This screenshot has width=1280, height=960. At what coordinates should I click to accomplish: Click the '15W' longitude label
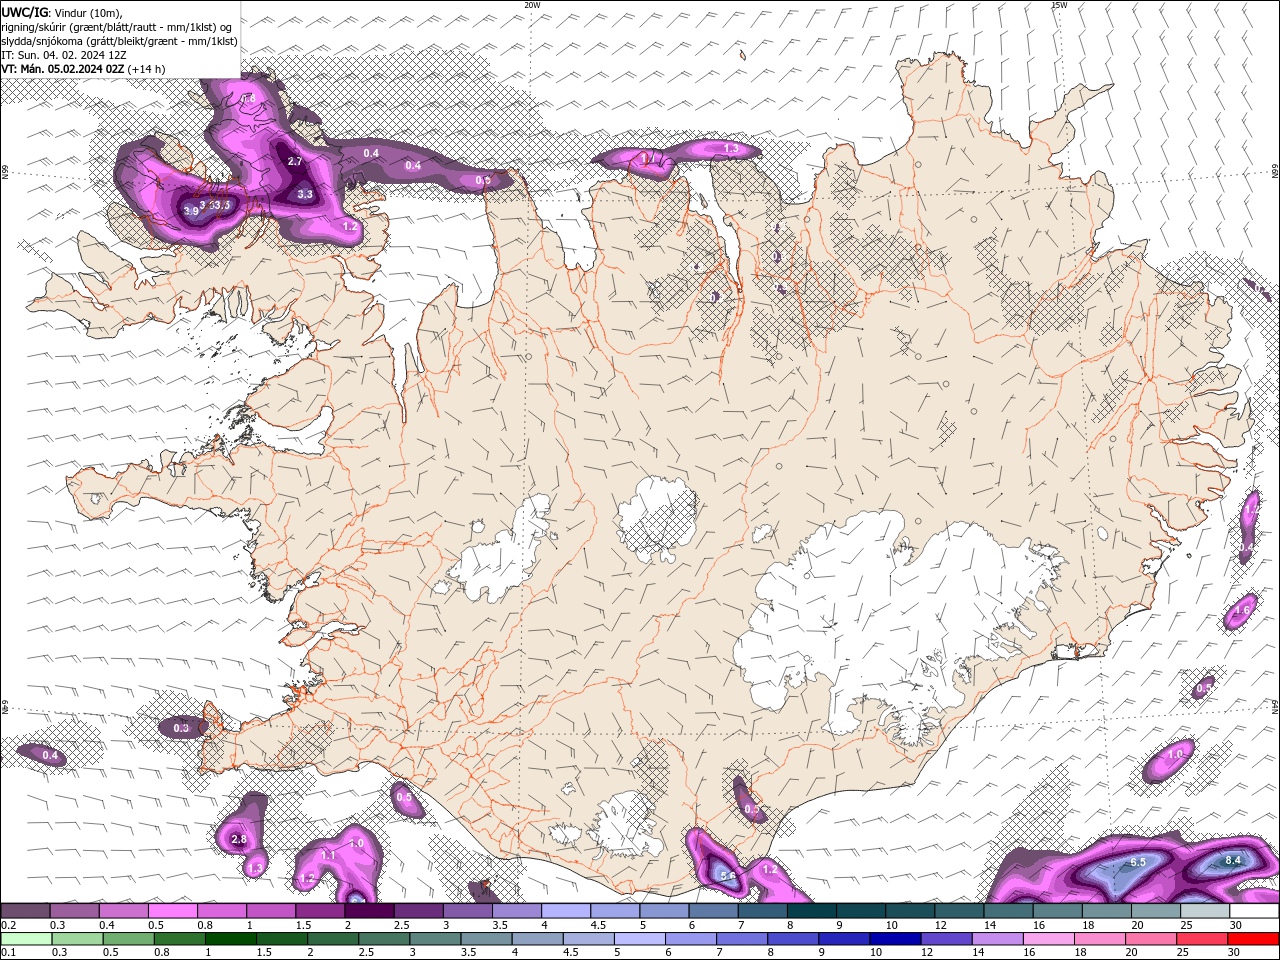coord(1059,5)
